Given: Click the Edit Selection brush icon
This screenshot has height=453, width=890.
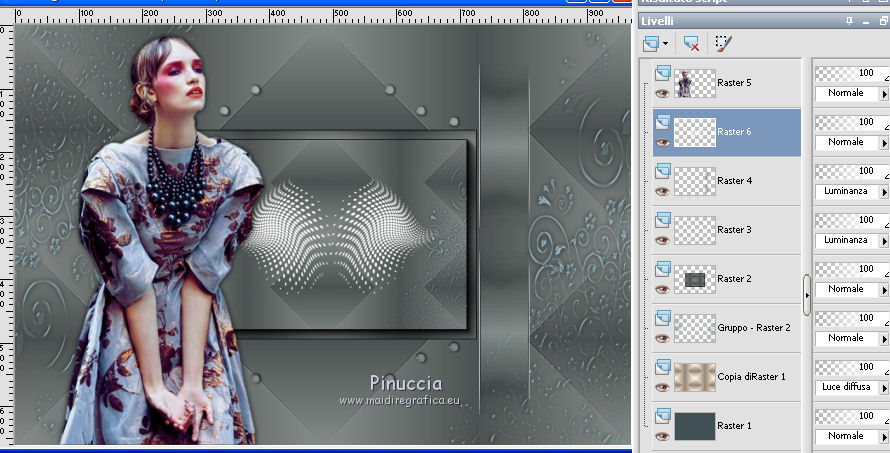Looking at the screenshot, I should pos(723,43).
